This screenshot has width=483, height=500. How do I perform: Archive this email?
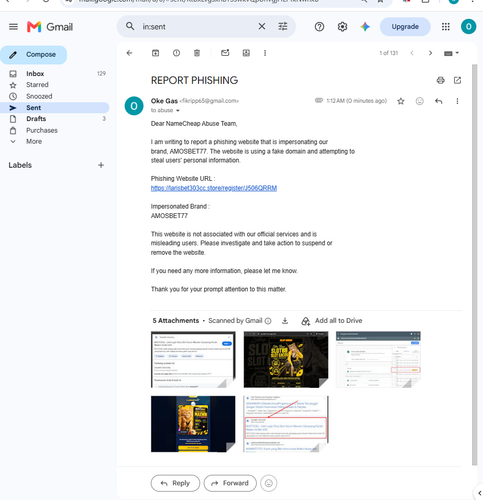pyautogui.click(x=155, y=53)
